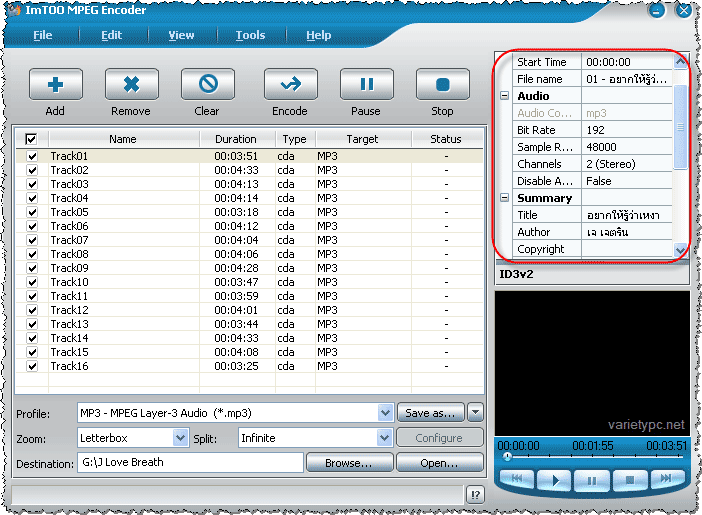702x515 pixels.
Task: Click the Bit Rate value 192
Action: pos(627,130)
